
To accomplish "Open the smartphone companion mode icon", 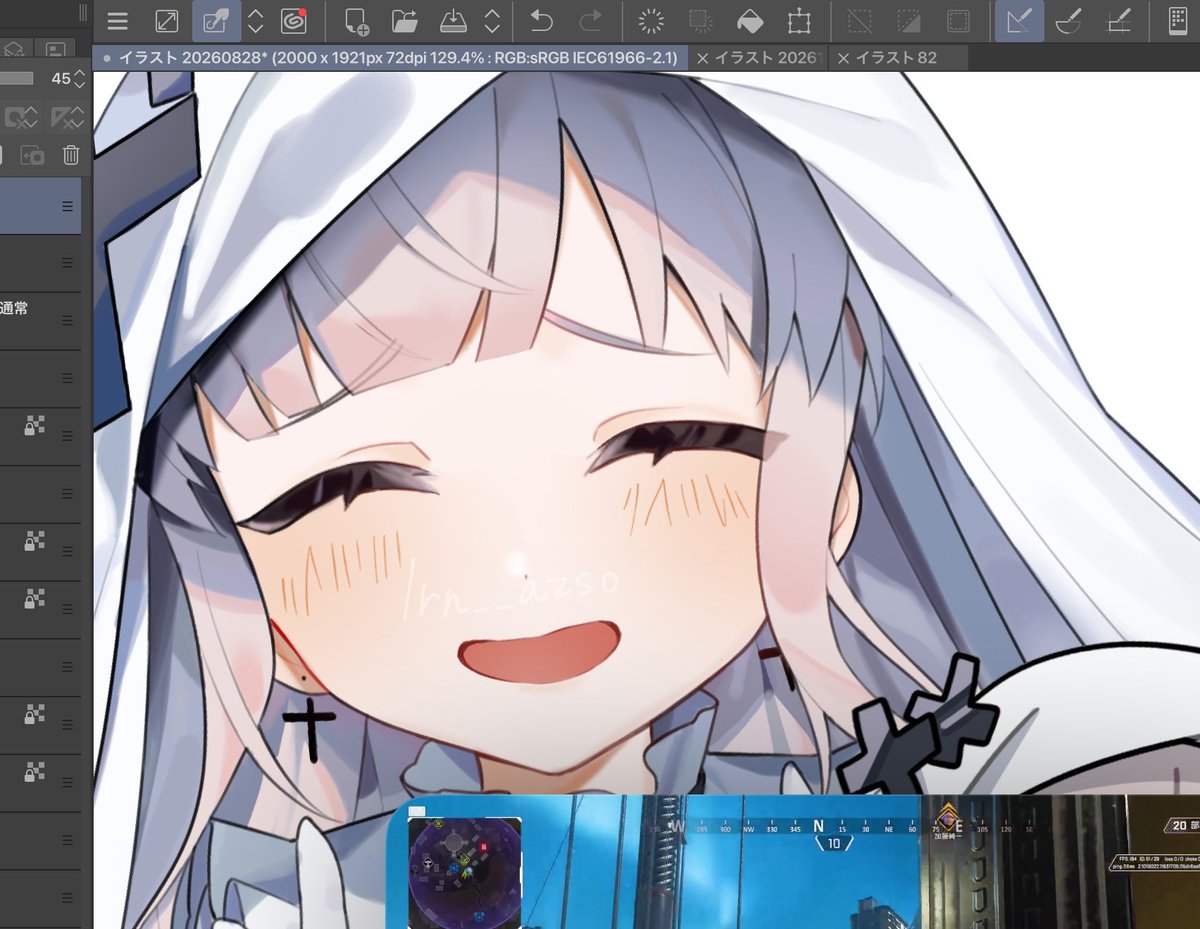I will pyautogui.click(x=1179, y=21).
